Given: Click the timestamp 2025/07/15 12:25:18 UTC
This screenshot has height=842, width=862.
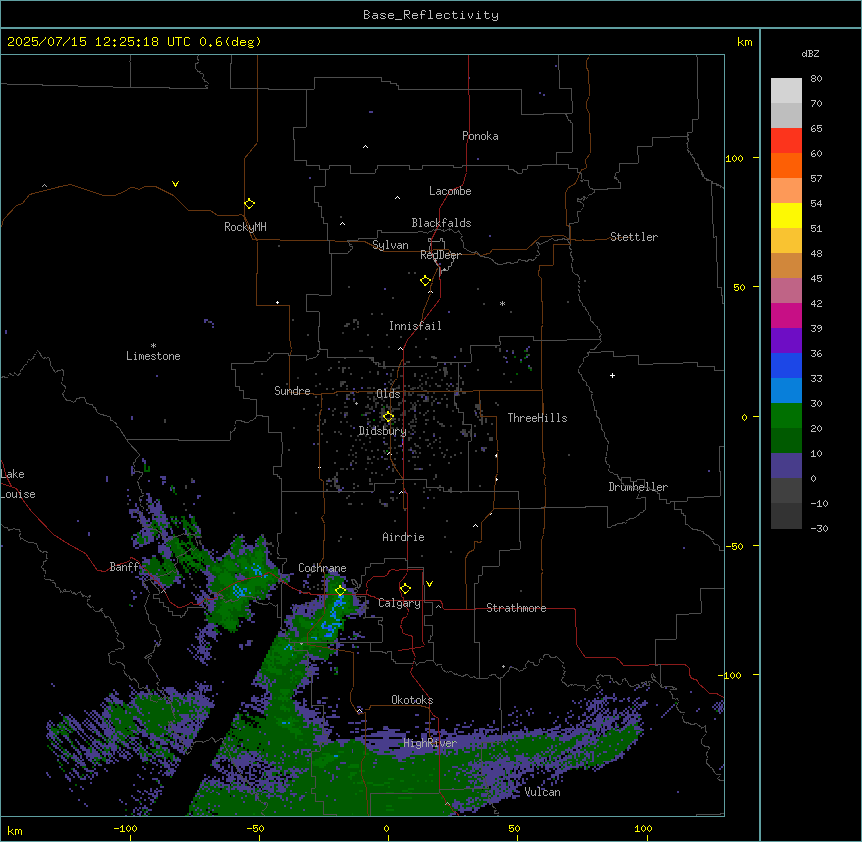Looking at the screenshot, I should tap(99, 42).
